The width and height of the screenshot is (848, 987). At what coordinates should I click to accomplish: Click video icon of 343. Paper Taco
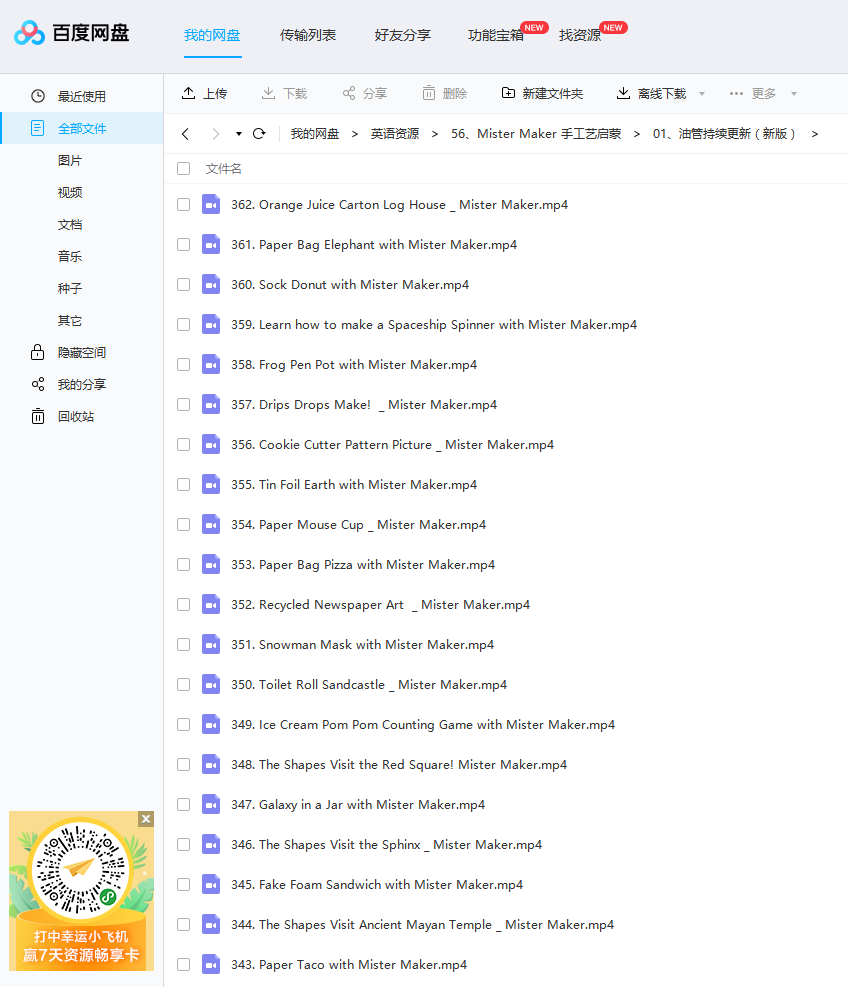click(x=211, y=964)
